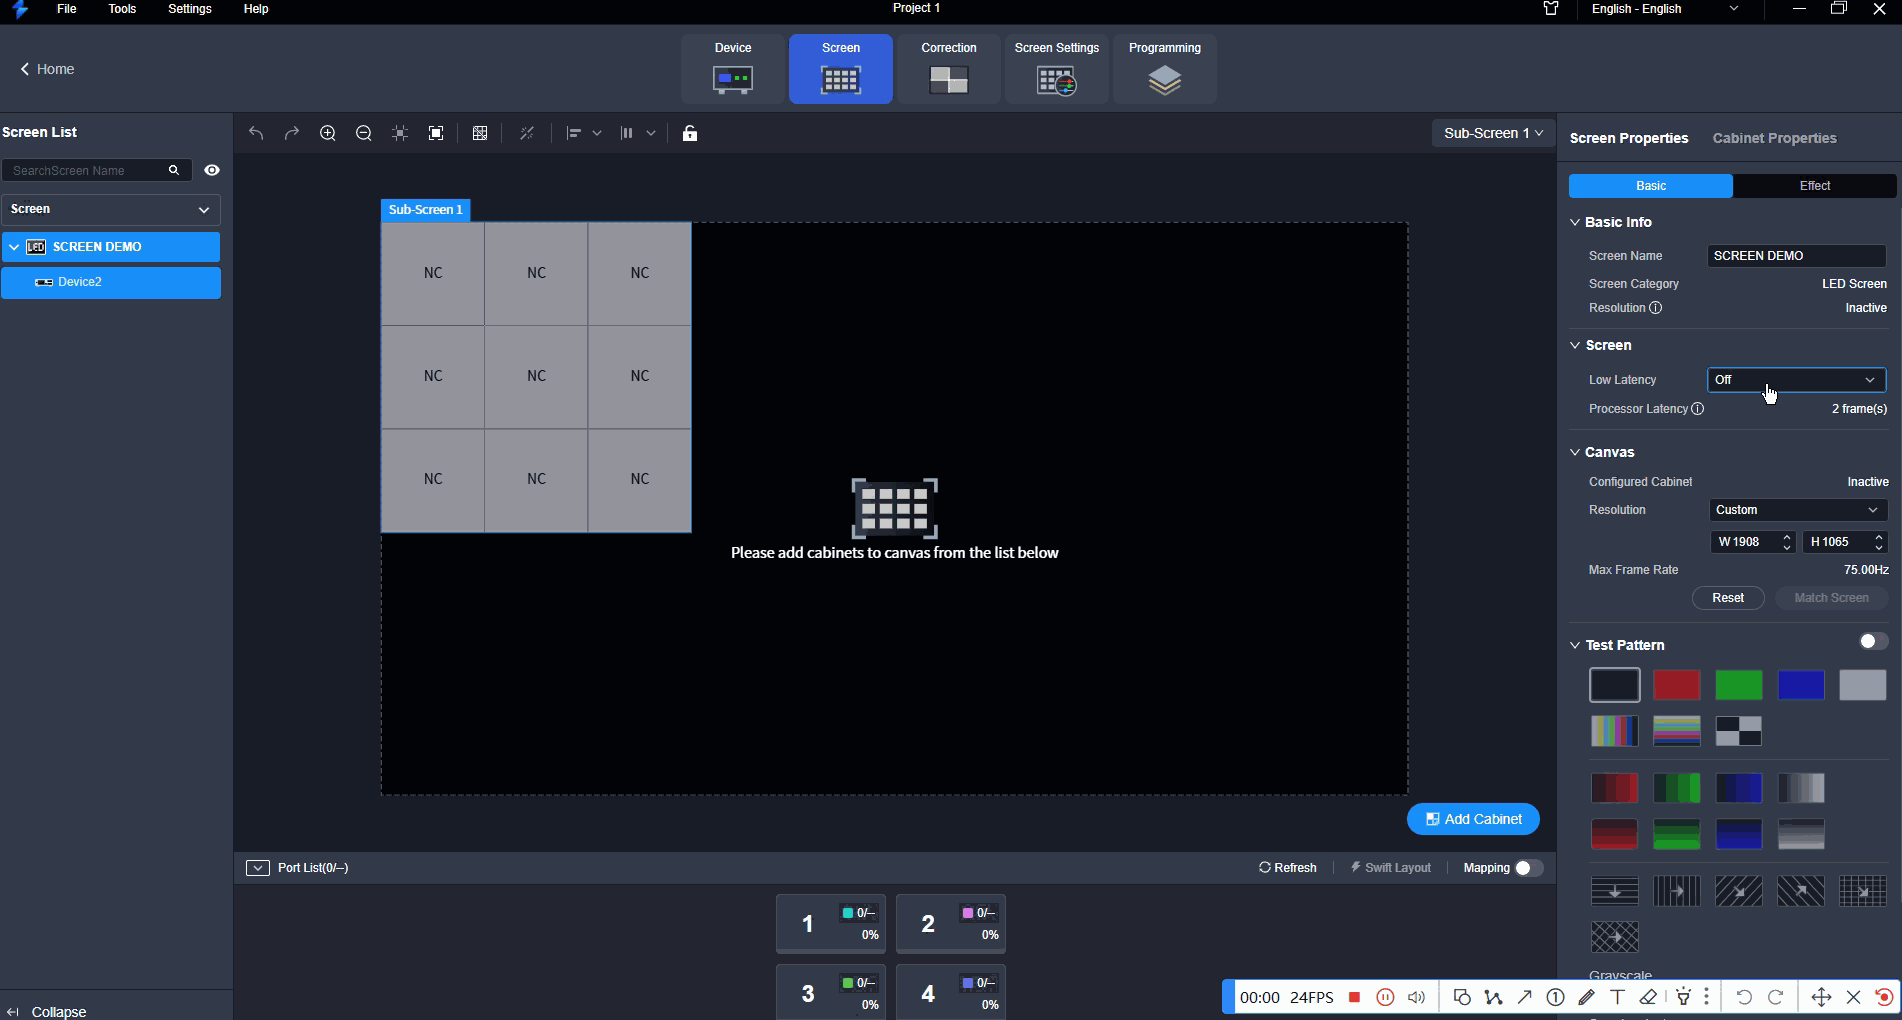Click the canvas width W 1908 stepper
This screenshot has height=1020, width=1902.
(1787, 542)
